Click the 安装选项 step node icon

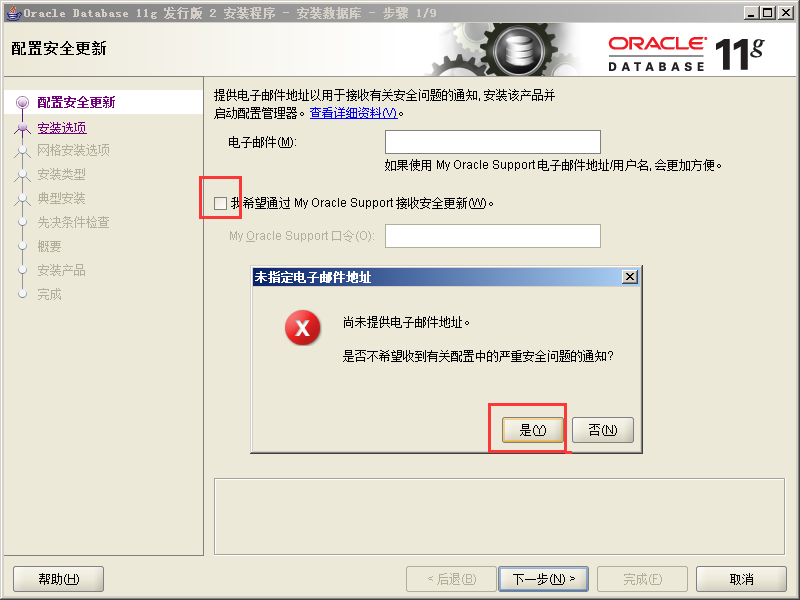(x=22, y=127)
